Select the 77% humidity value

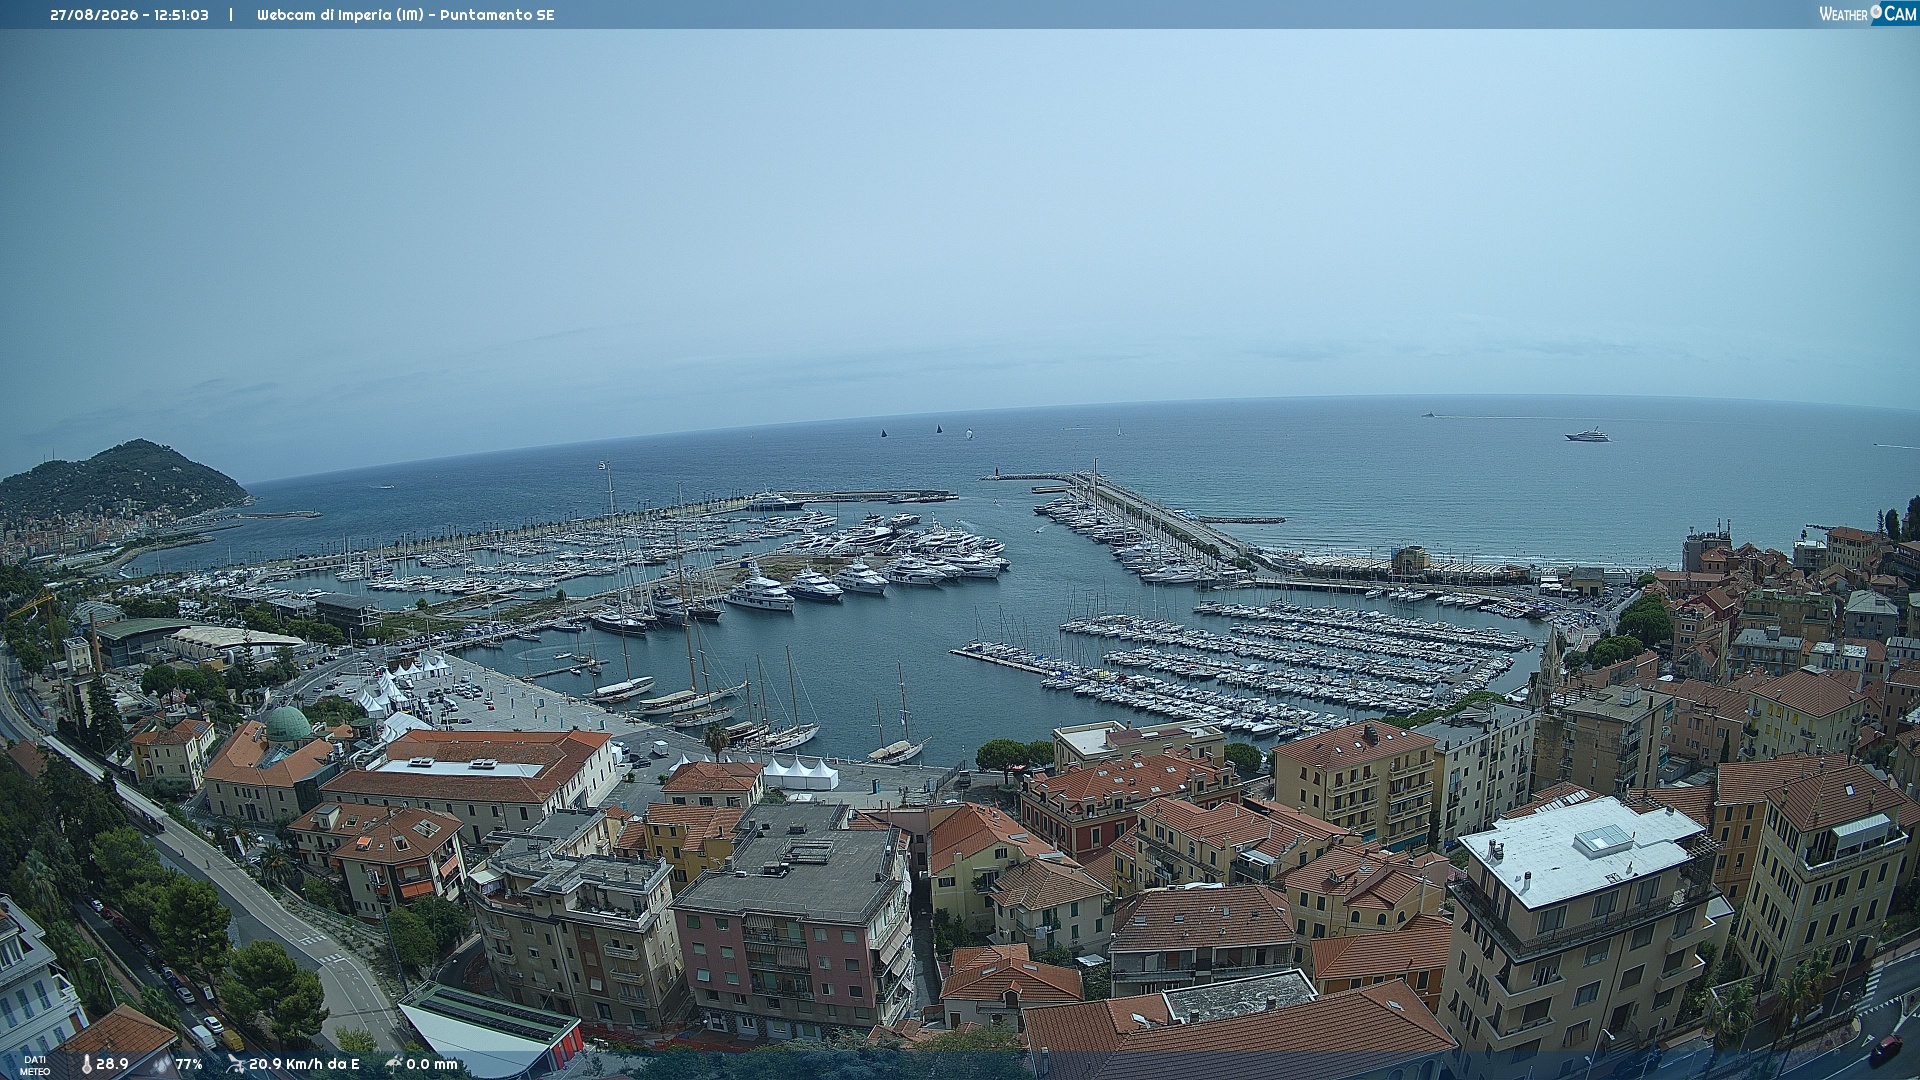coord(189,1064)
